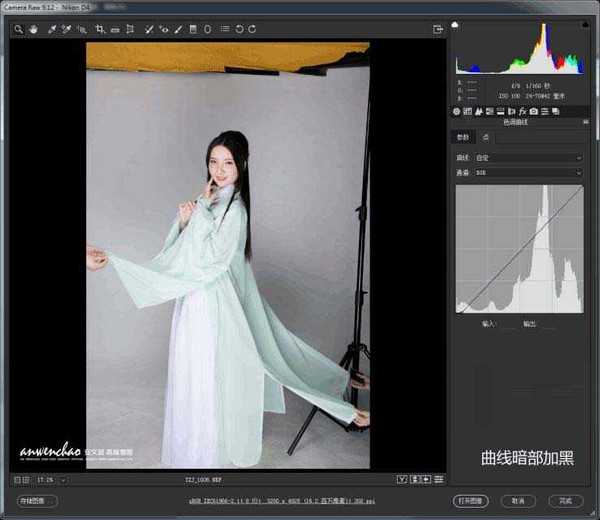
Task: Switch to the Point curve tab
Action: coord(485,138)
